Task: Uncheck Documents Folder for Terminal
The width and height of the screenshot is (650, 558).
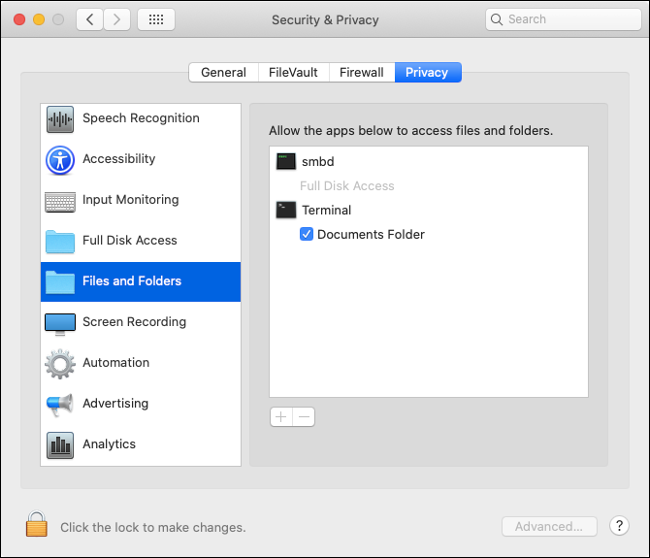Action: 307,235
